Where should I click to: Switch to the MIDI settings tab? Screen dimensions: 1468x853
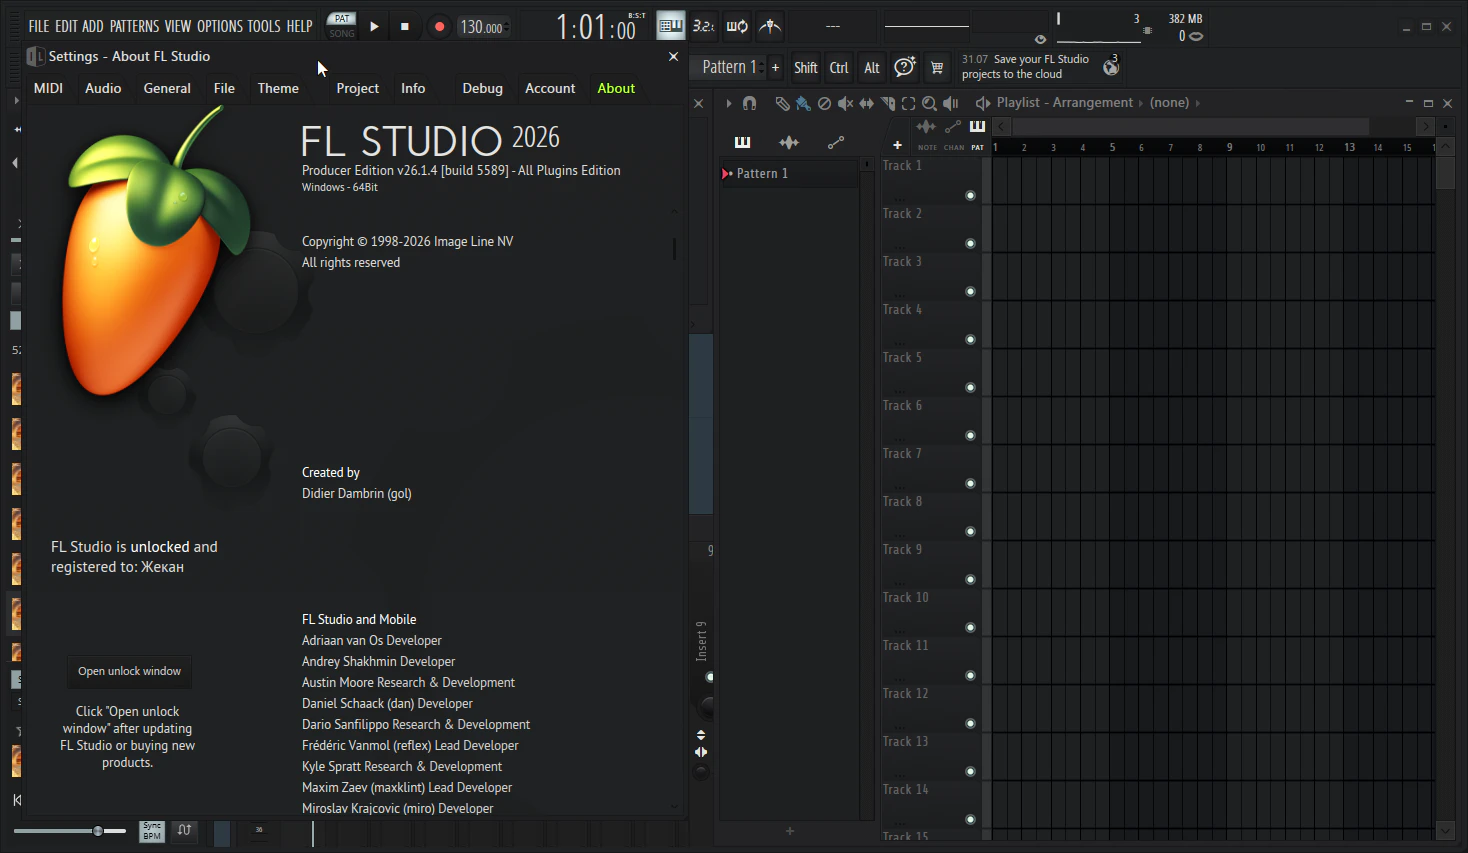[48, 88]
